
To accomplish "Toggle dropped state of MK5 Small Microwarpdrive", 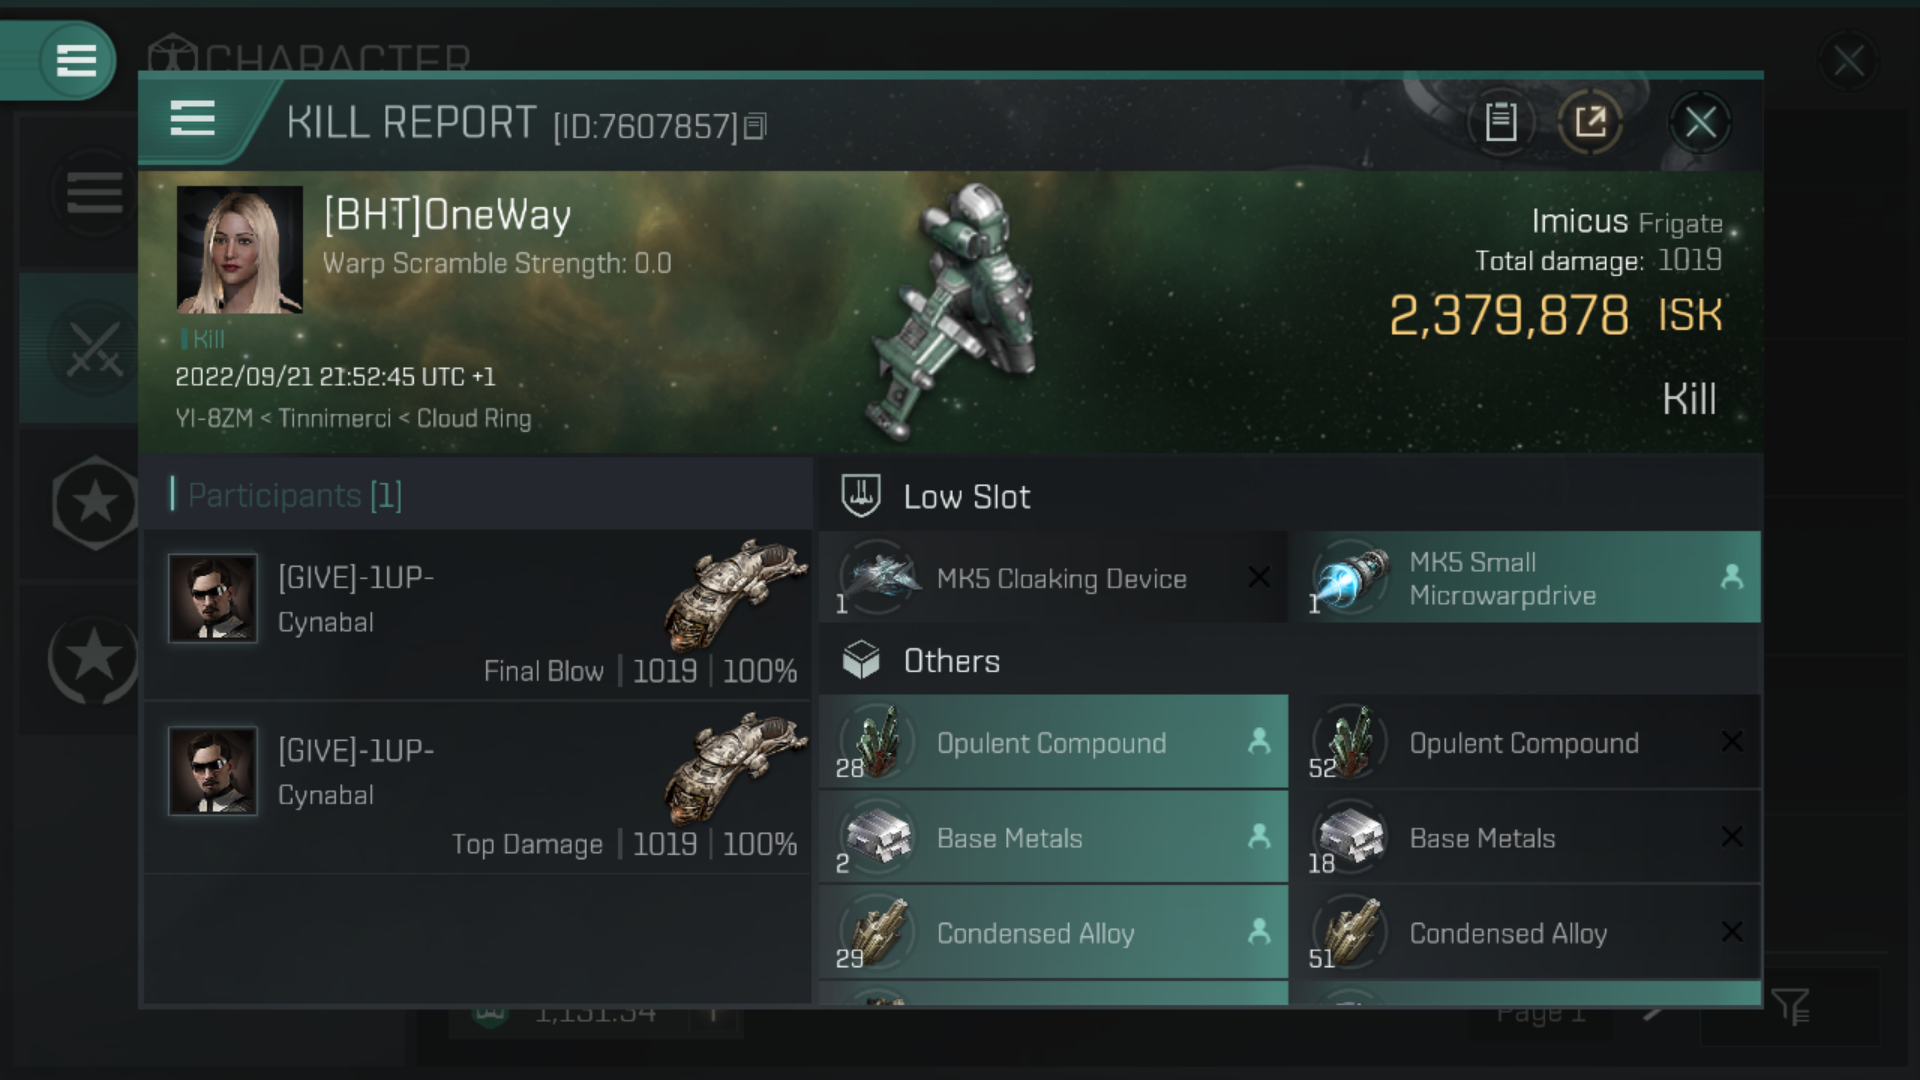I will tap(1730, 576).
